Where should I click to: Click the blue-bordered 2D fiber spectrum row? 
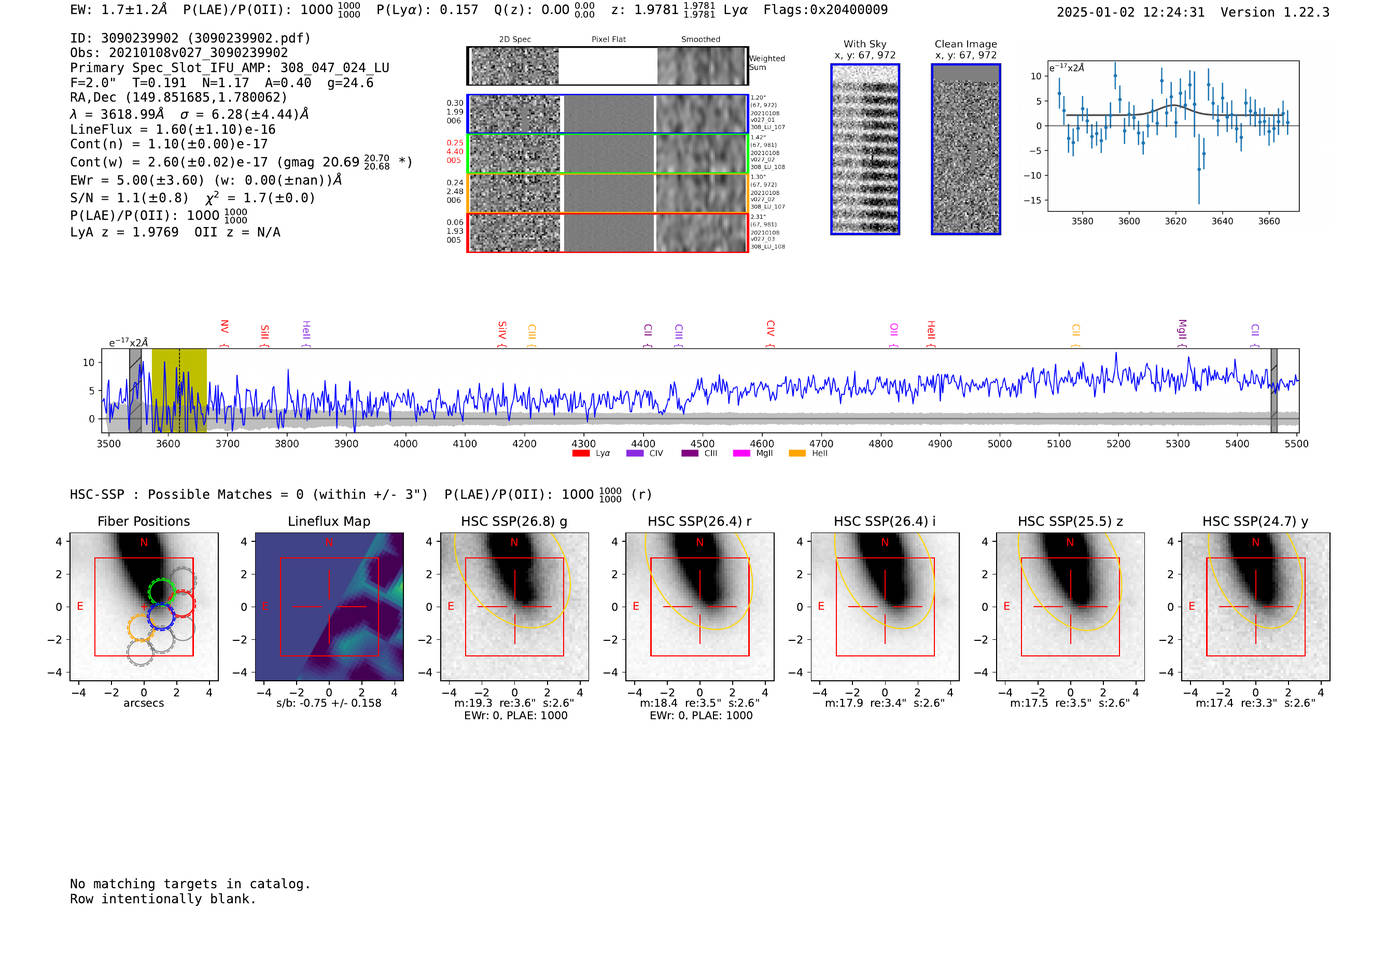(x=607, y=114)
